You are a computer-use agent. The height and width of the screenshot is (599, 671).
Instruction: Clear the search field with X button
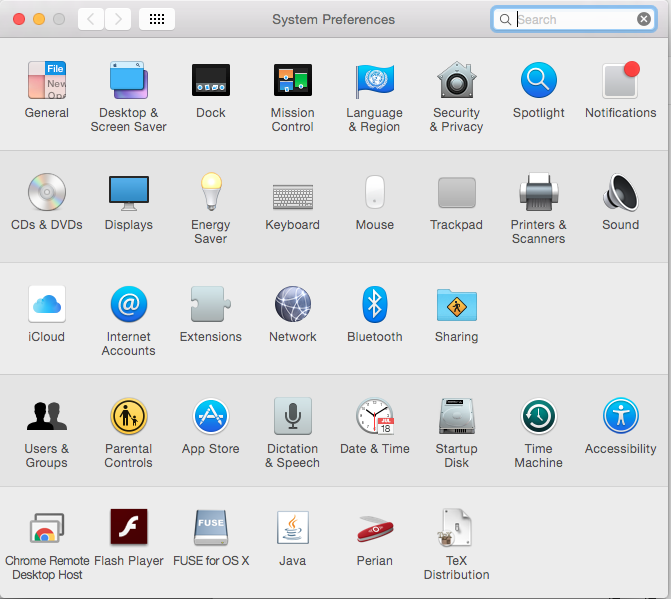coord(644,19)
